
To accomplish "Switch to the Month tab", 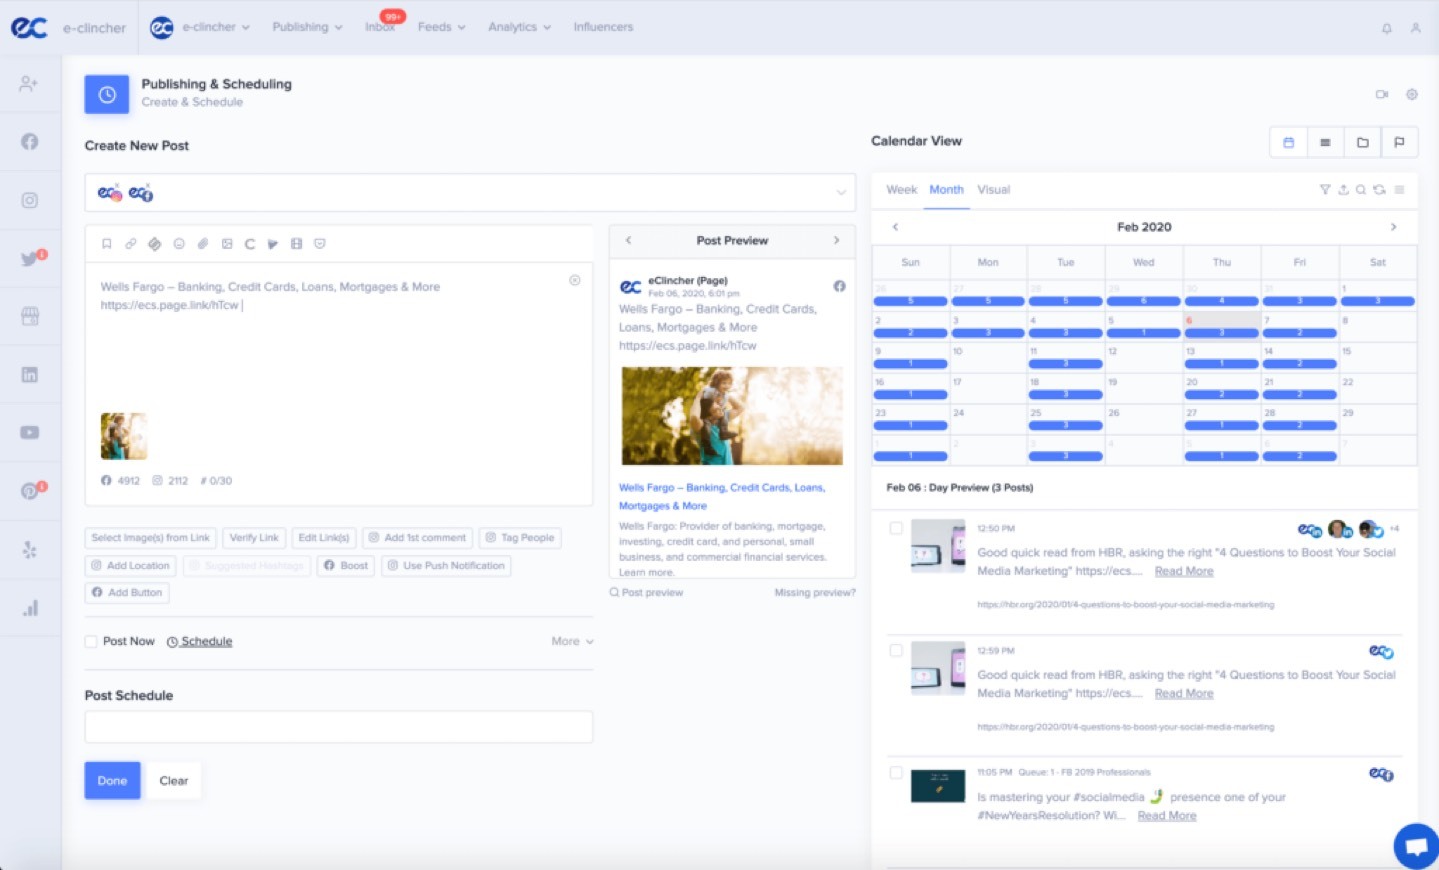I will click(946, 190).
